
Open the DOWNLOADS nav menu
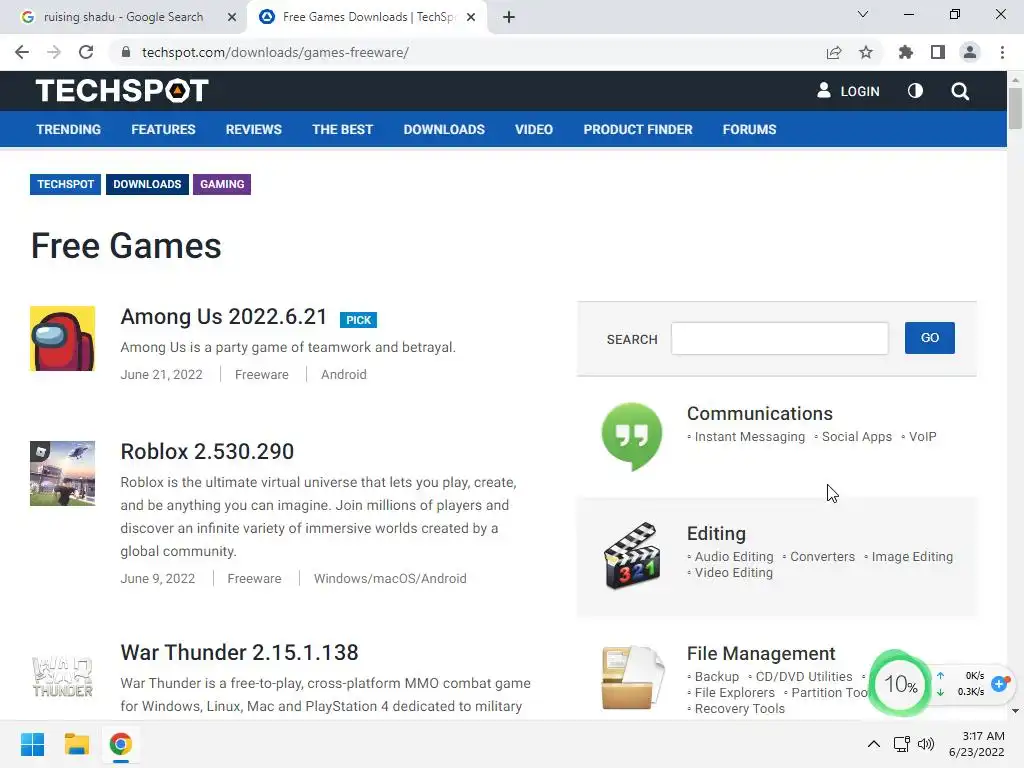(444, 129)
